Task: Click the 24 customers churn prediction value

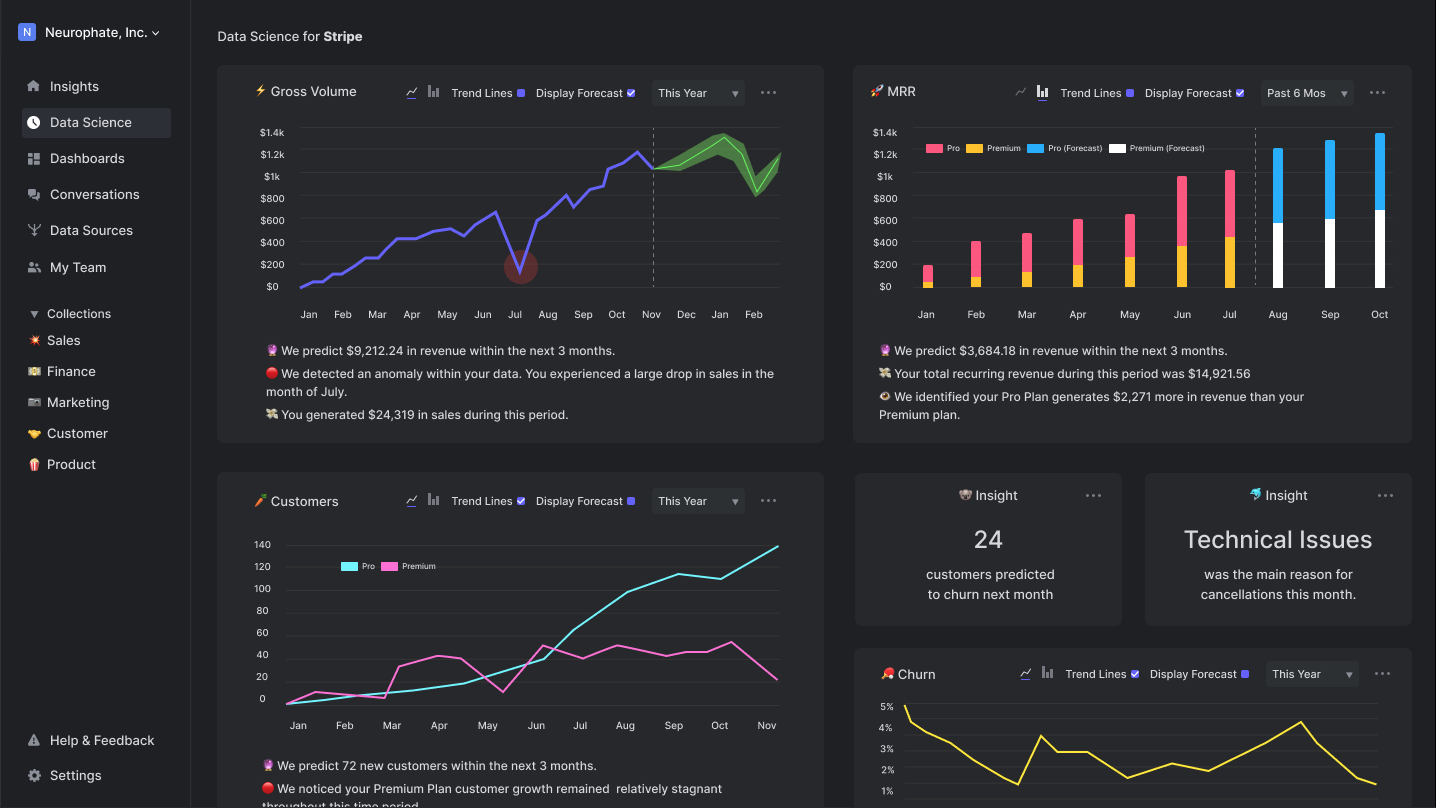Action: (988, 540)
